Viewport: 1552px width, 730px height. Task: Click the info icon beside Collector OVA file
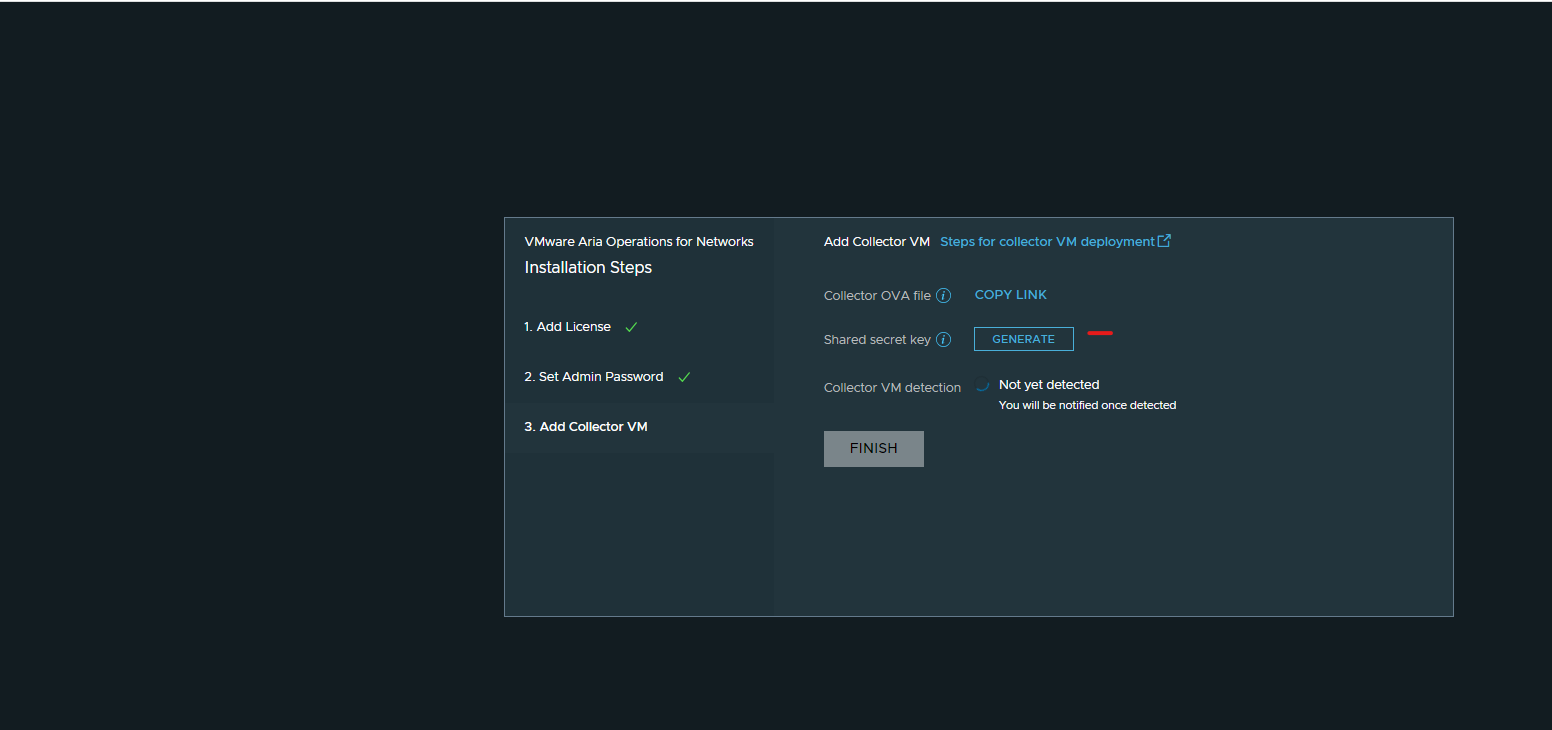[943, 296]
